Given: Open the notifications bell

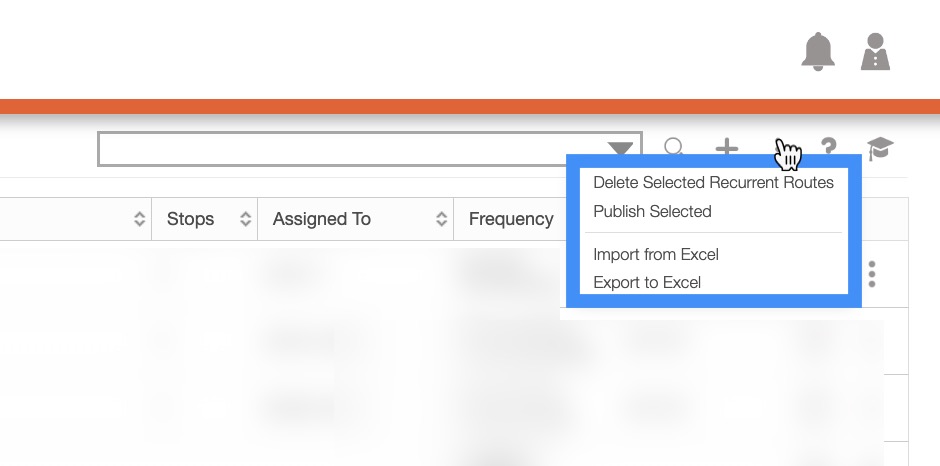Looking at the screenshot, I should click(x=818, y=51).
